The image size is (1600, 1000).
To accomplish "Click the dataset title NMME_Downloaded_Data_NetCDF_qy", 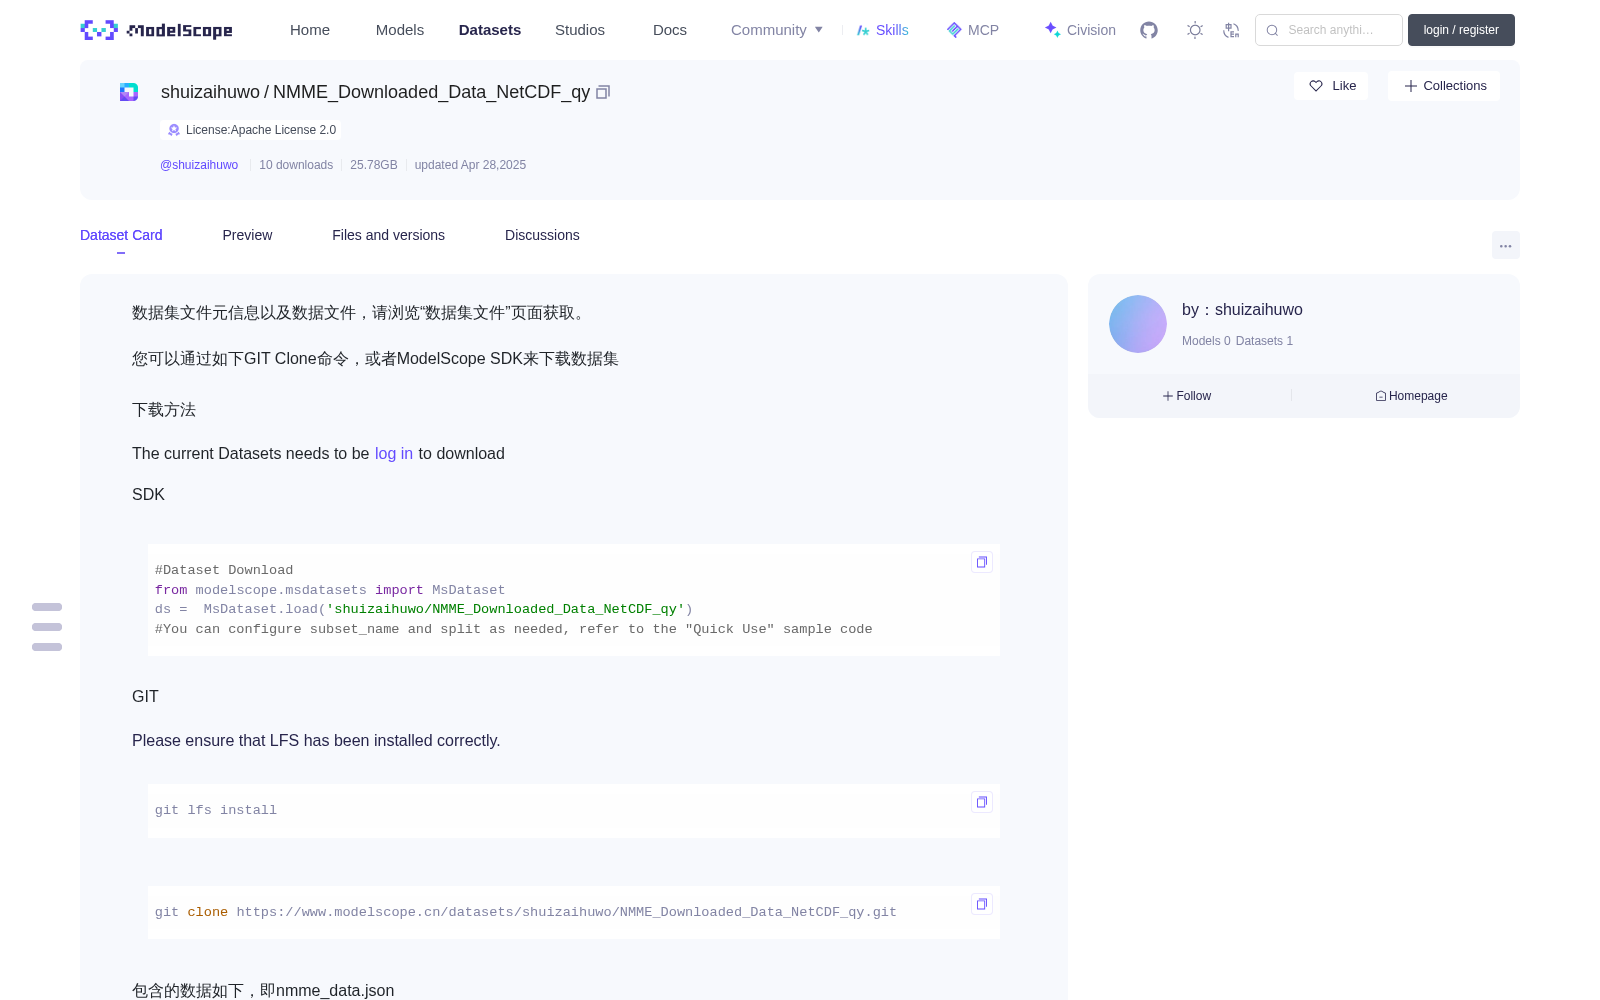I will point(431,92).
